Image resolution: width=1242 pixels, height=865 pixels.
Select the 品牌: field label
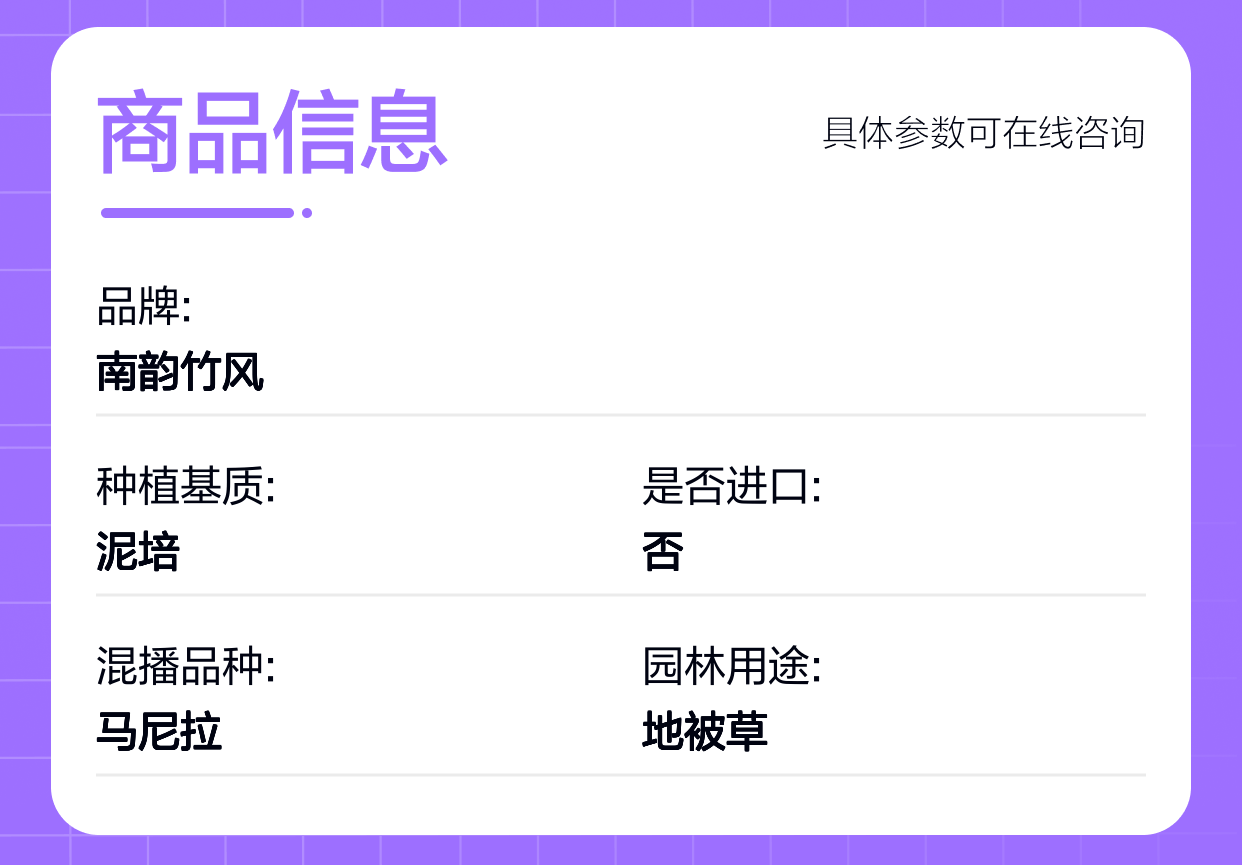coord(144,307)
